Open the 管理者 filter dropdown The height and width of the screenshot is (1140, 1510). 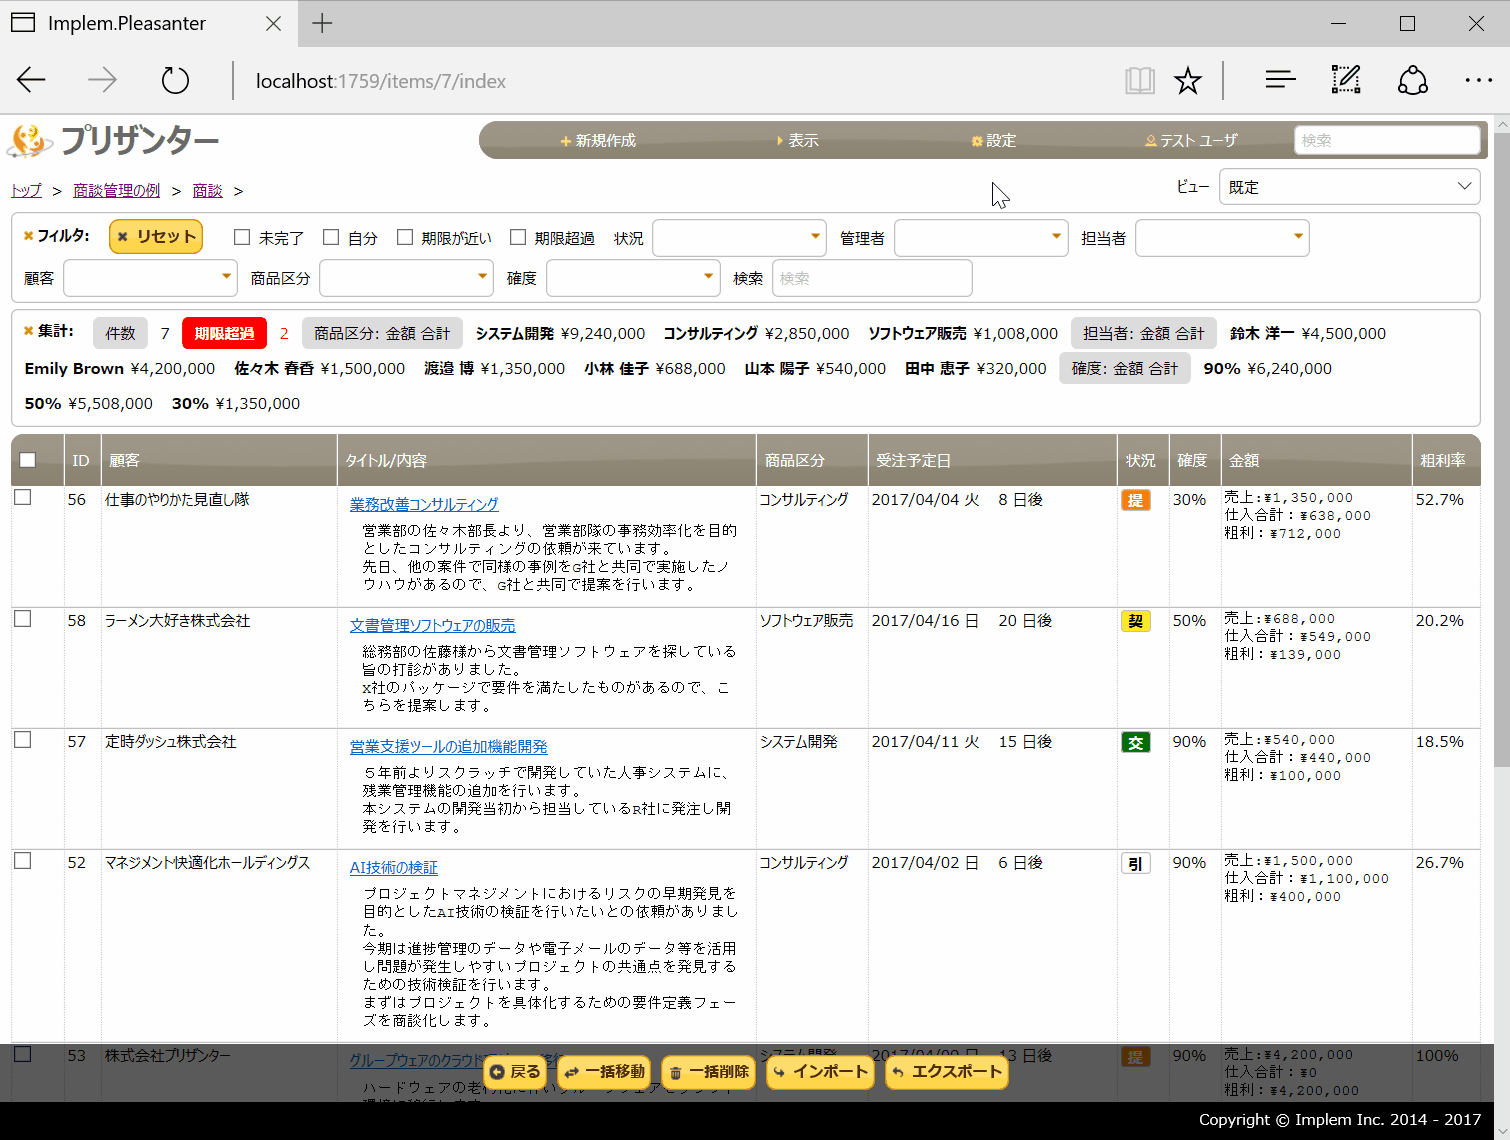click(981, 238)
